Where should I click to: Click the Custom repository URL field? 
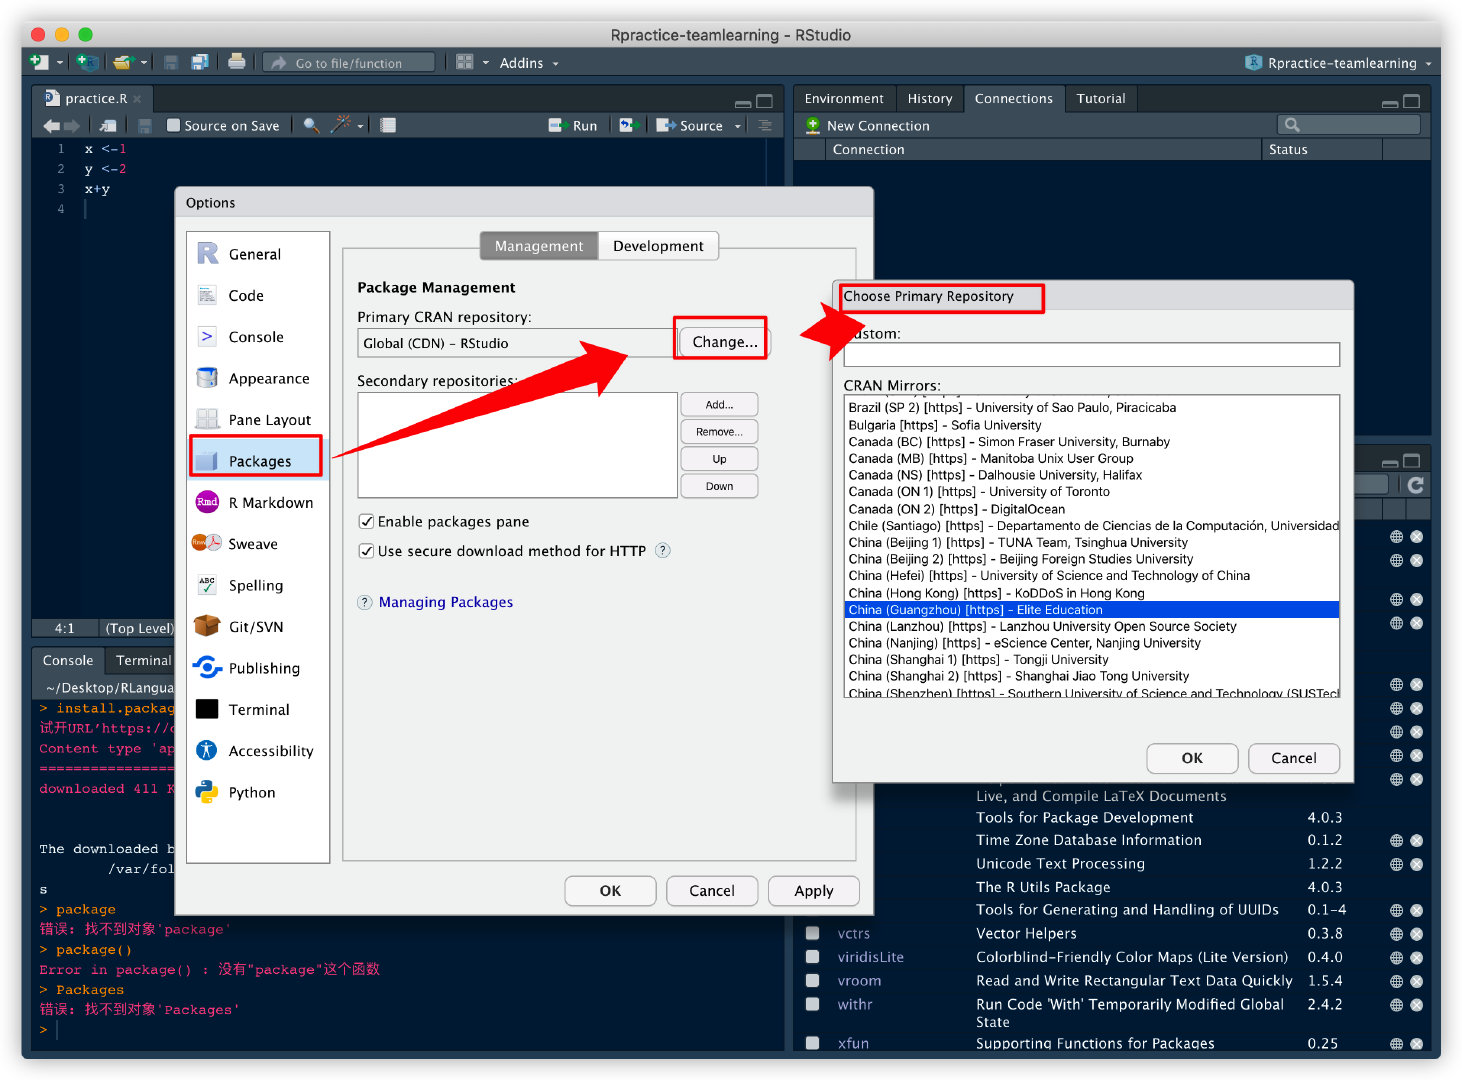[x=1091, y=354]
